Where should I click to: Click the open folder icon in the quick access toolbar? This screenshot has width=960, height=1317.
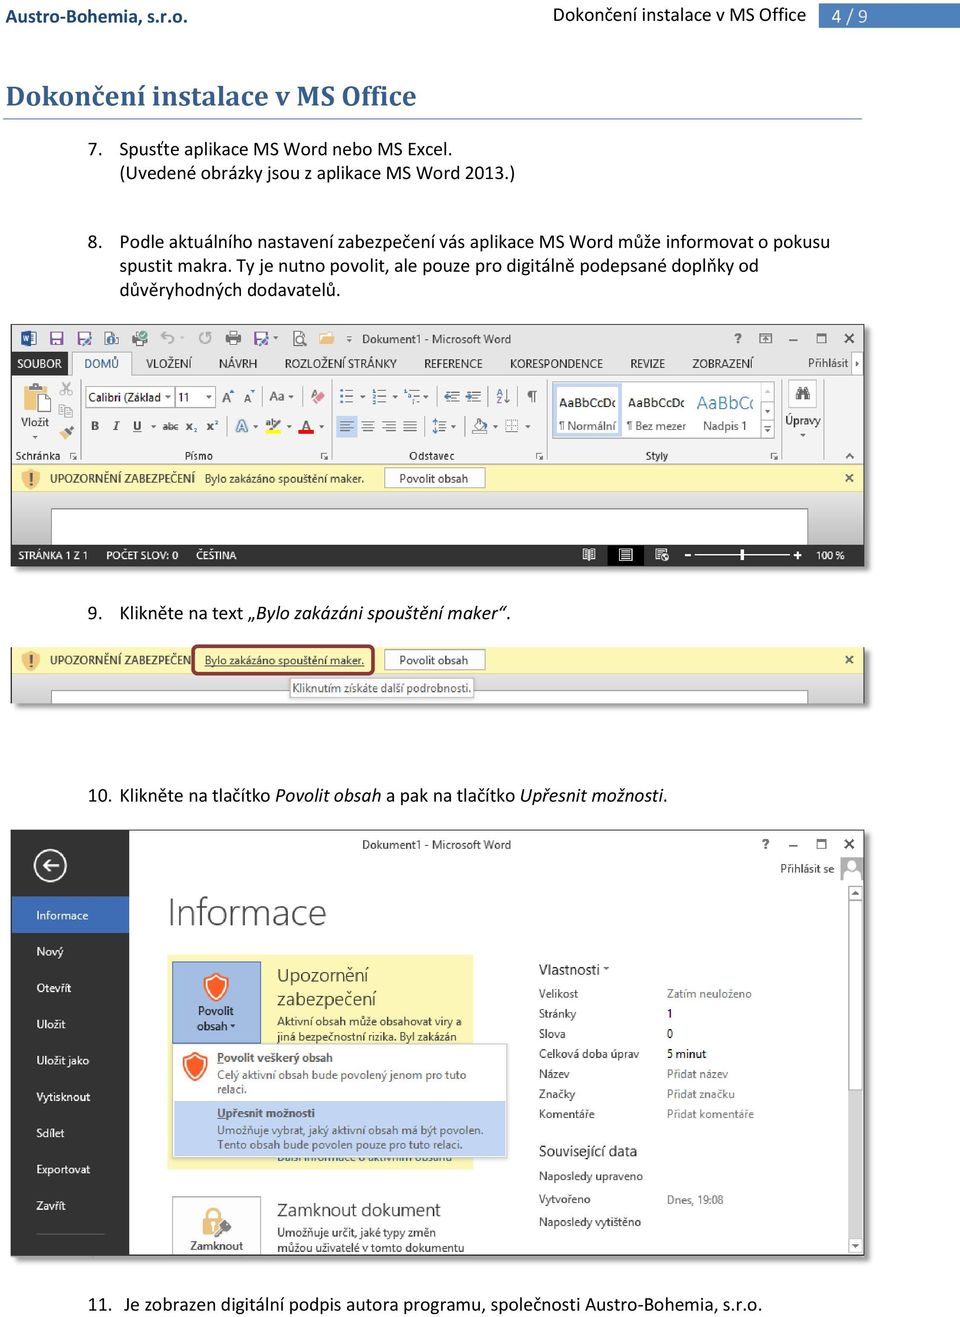click(x=326, y=339)
